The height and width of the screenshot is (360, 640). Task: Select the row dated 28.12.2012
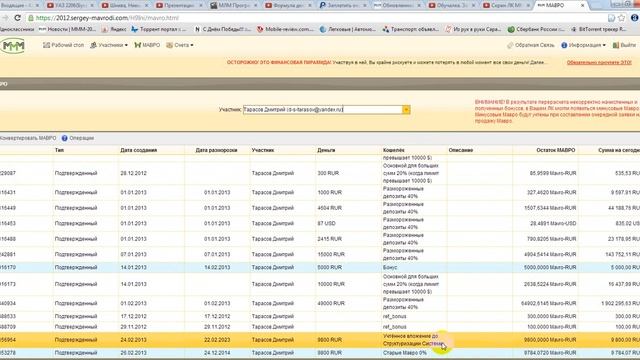pyautogui.click(x=320, y=173)
